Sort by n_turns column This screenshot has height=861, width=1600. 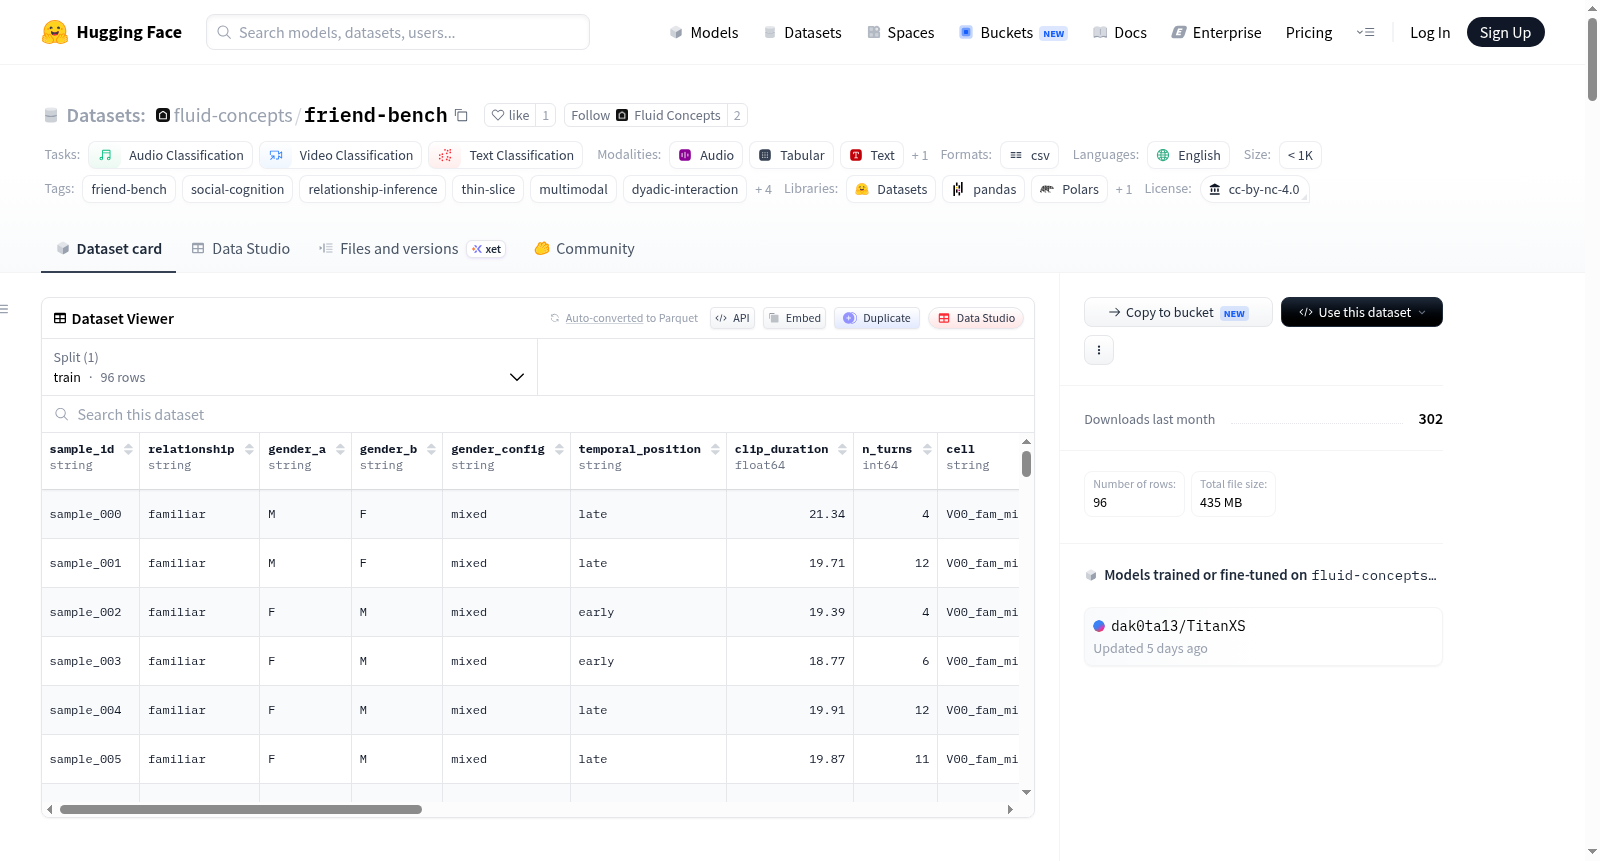(927, 449)
